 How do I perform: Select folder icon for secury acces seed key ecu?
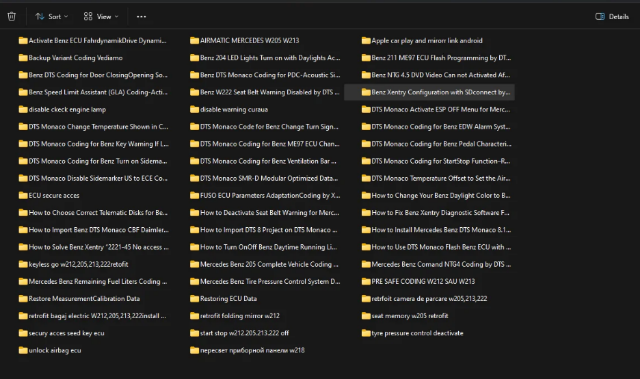(x=23, y=333)
